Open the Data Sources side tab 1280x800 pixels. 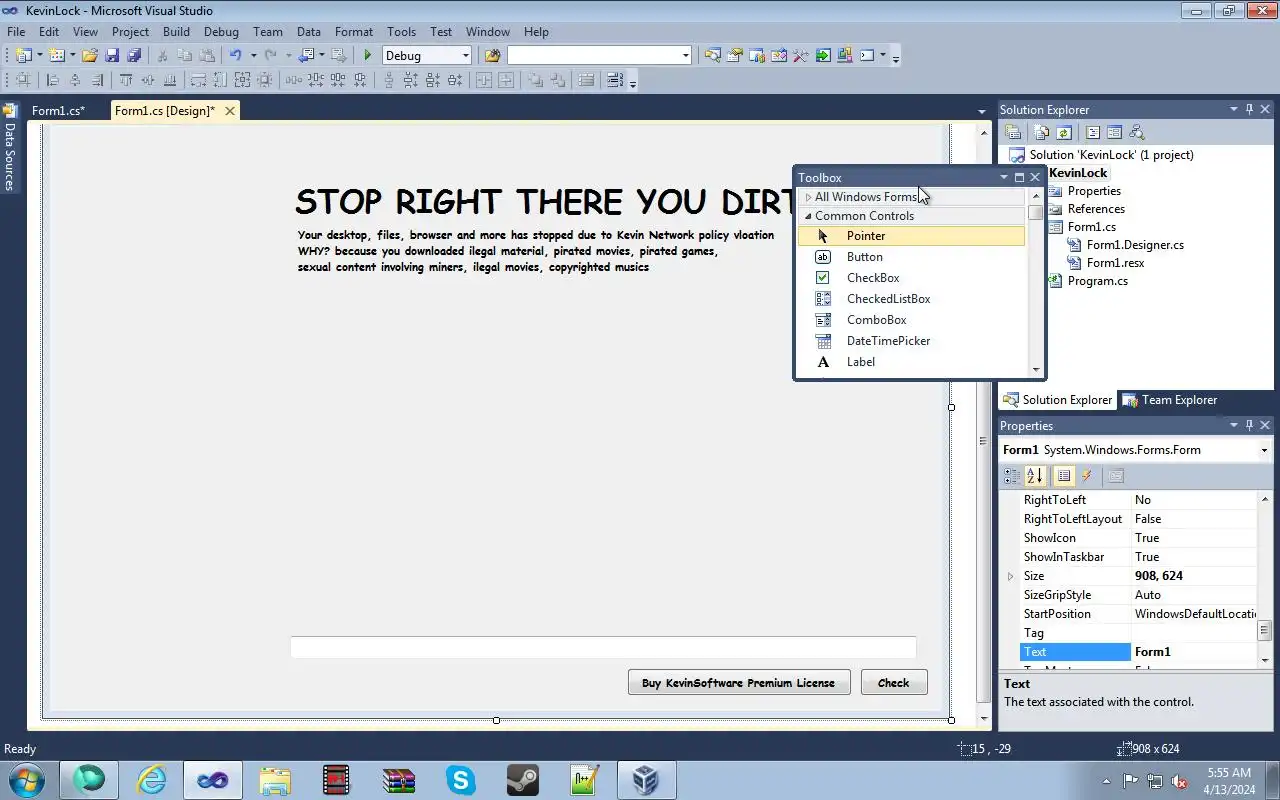(x=10, y=148)
